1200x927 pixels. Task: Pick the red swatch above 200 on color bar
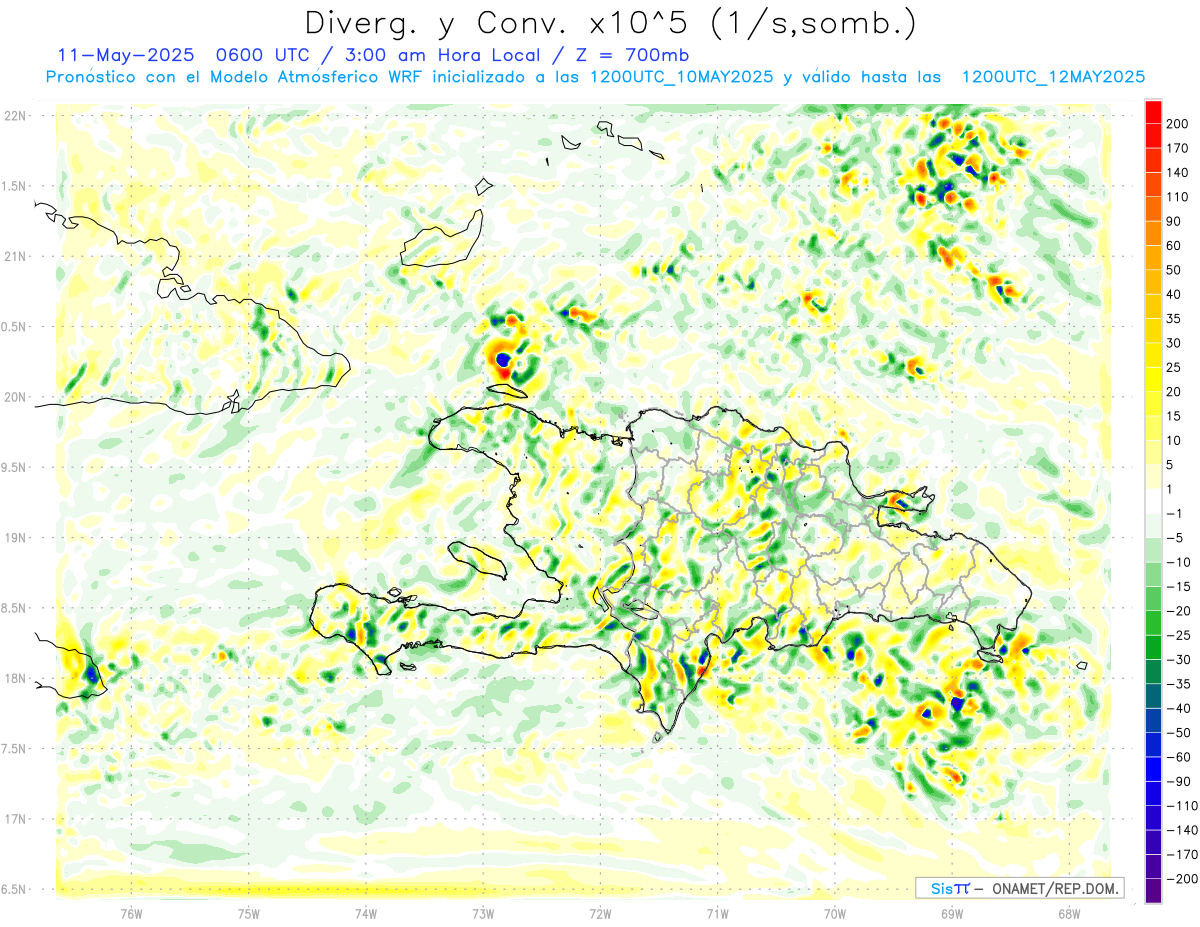pyautogui.click(x=1153, y=112)
